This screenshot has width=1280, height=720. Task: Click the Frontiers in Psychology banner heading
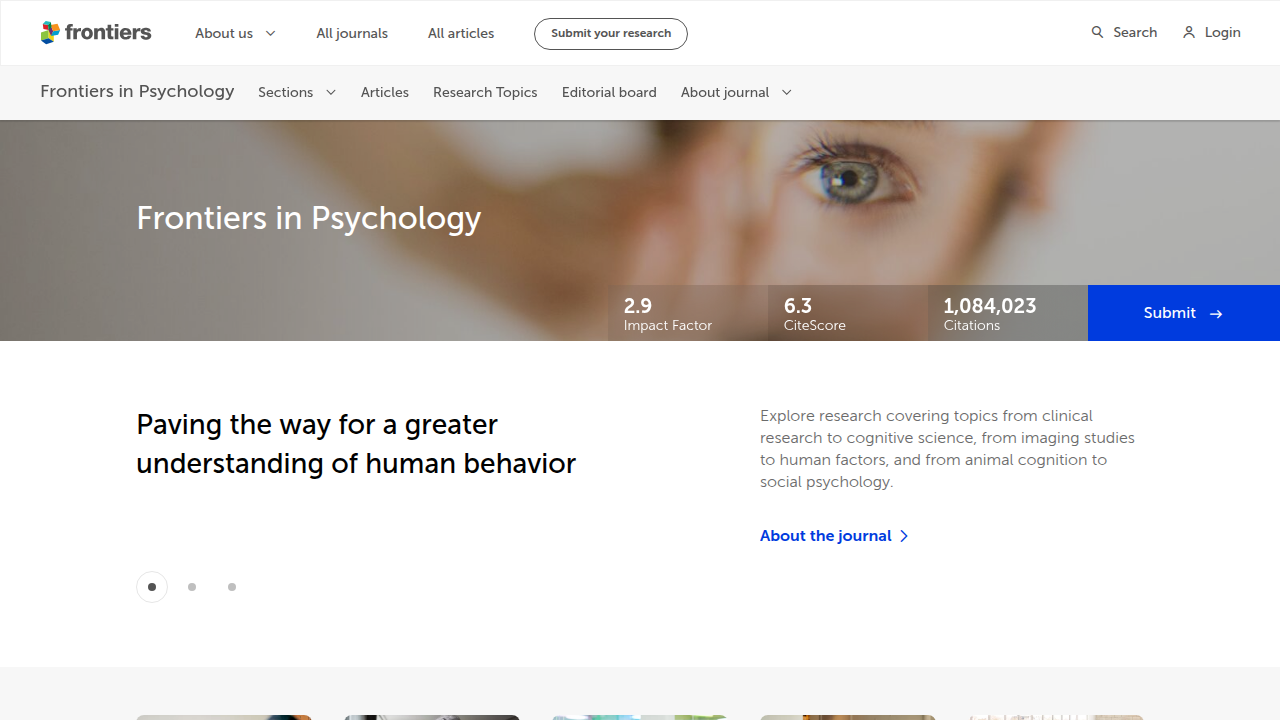click(309, 218)
